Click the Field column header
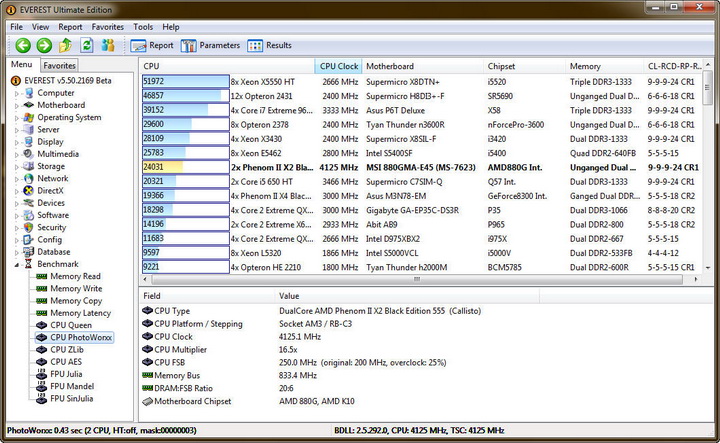The height and width of the screenshot is (443, 720). point(207,296)
